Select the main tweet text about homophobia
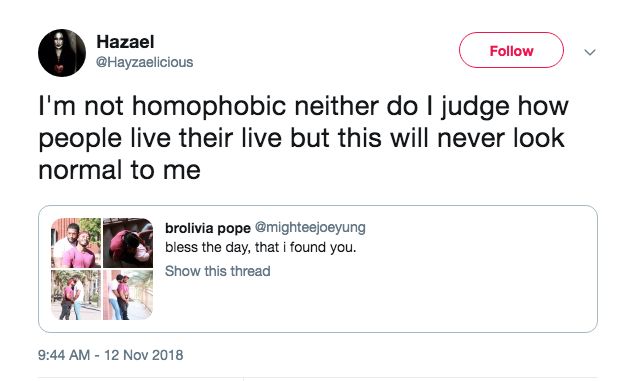The image size is (619, 381). pyautogui.click(x=303, y=138)
